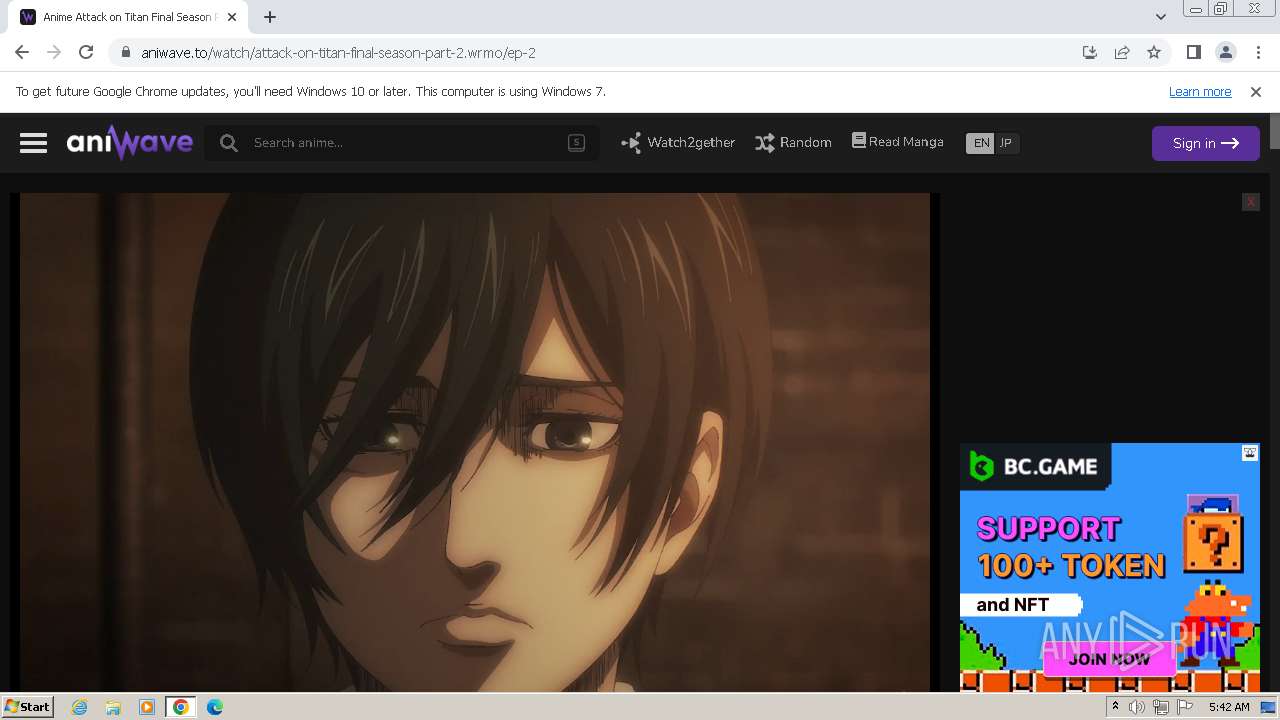
Task: Click the taskbar clock 5:42 AM
Action: pos(1228,707)
